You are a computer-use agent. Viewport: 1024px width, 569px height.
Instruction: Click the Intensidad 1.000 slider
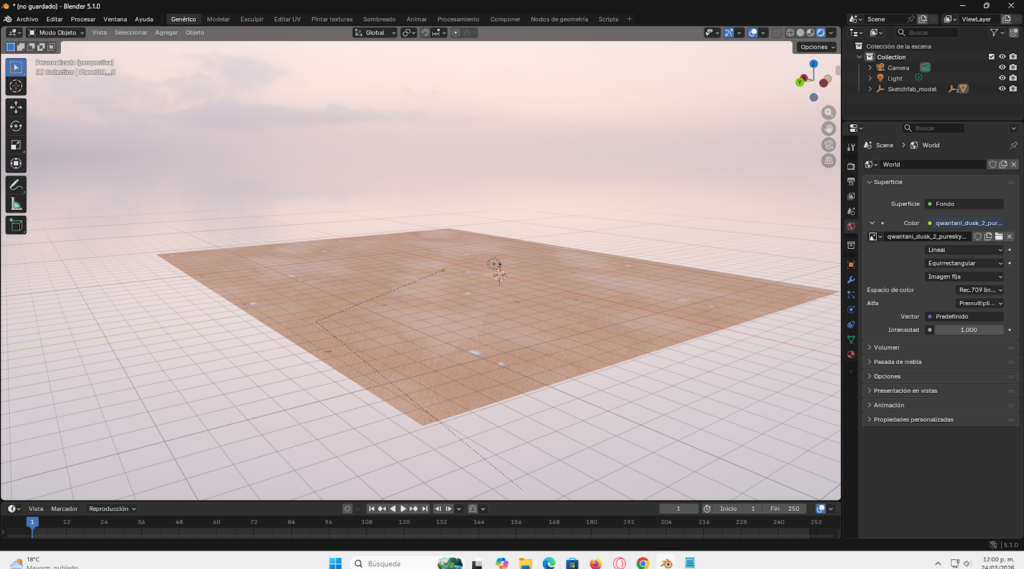[x=968, y=330]
